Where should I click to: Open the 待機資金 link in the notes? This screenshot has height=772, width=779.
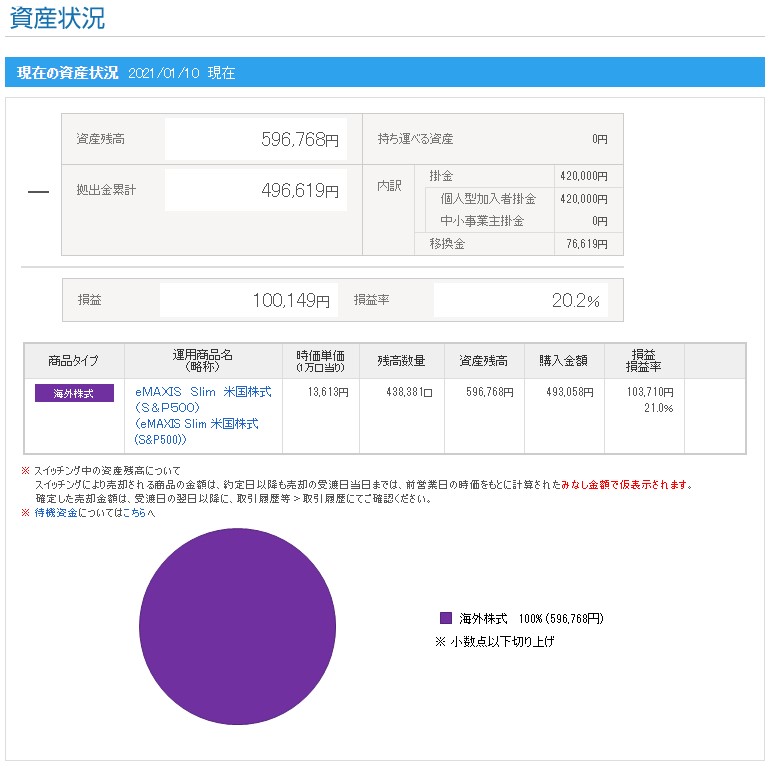click(56, 513)
